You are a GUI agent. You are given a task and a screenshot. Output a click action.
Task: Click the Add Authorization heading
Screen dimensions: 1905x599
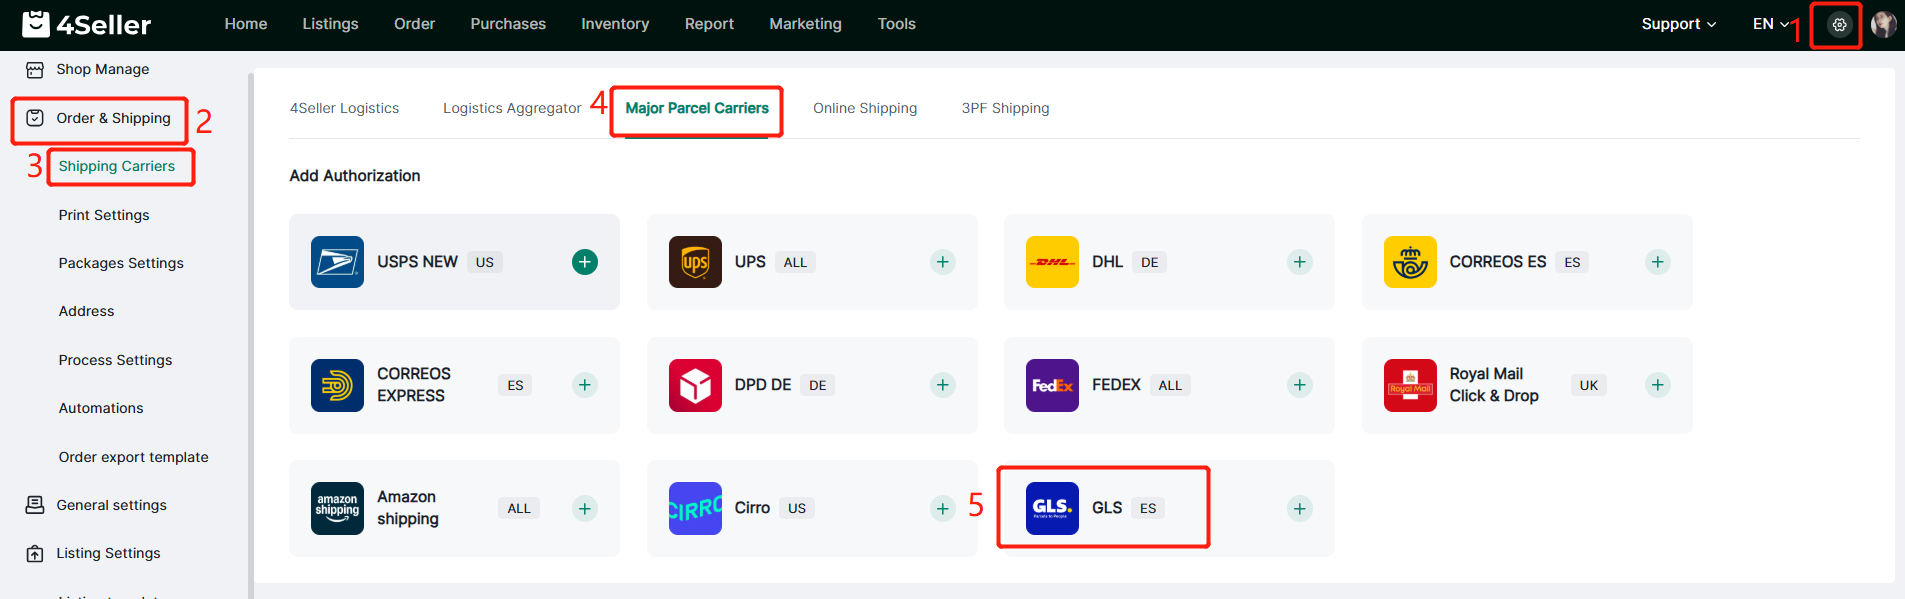tap(355, 176)
